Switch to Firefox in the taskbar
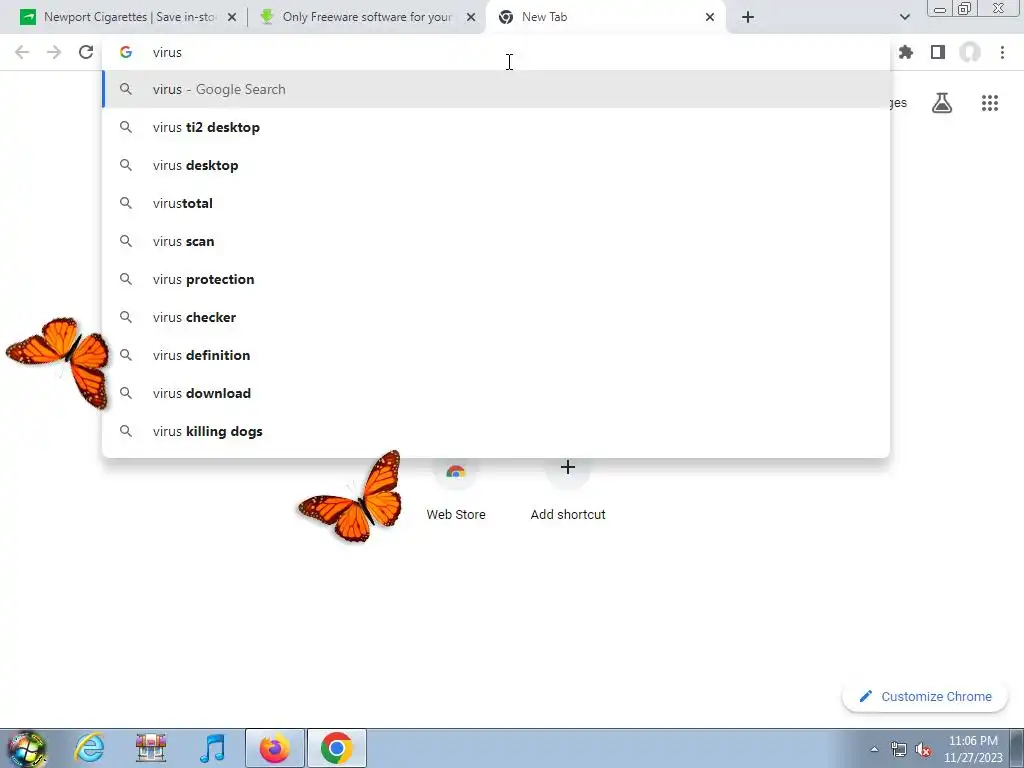This screenshot has width=1024, height=768. (x=274, y=748)
